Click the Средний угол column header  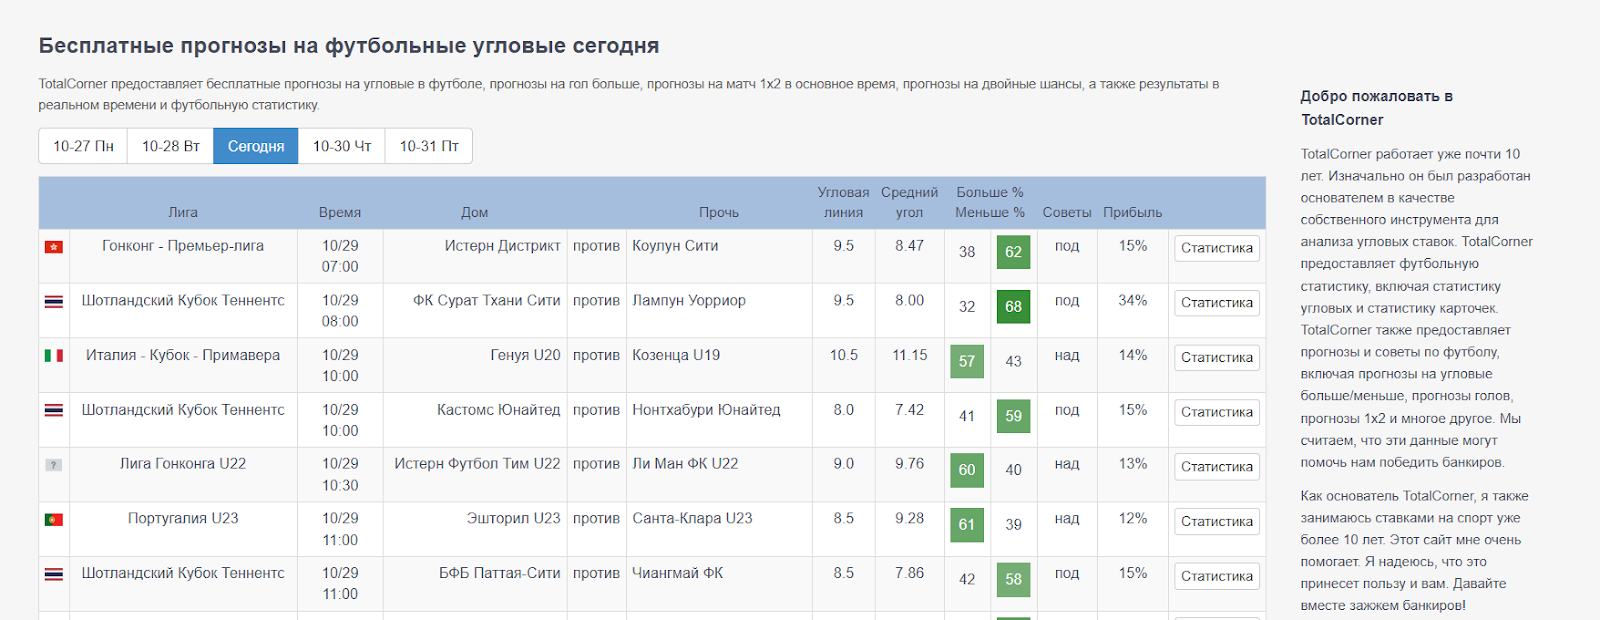(909, 202)
